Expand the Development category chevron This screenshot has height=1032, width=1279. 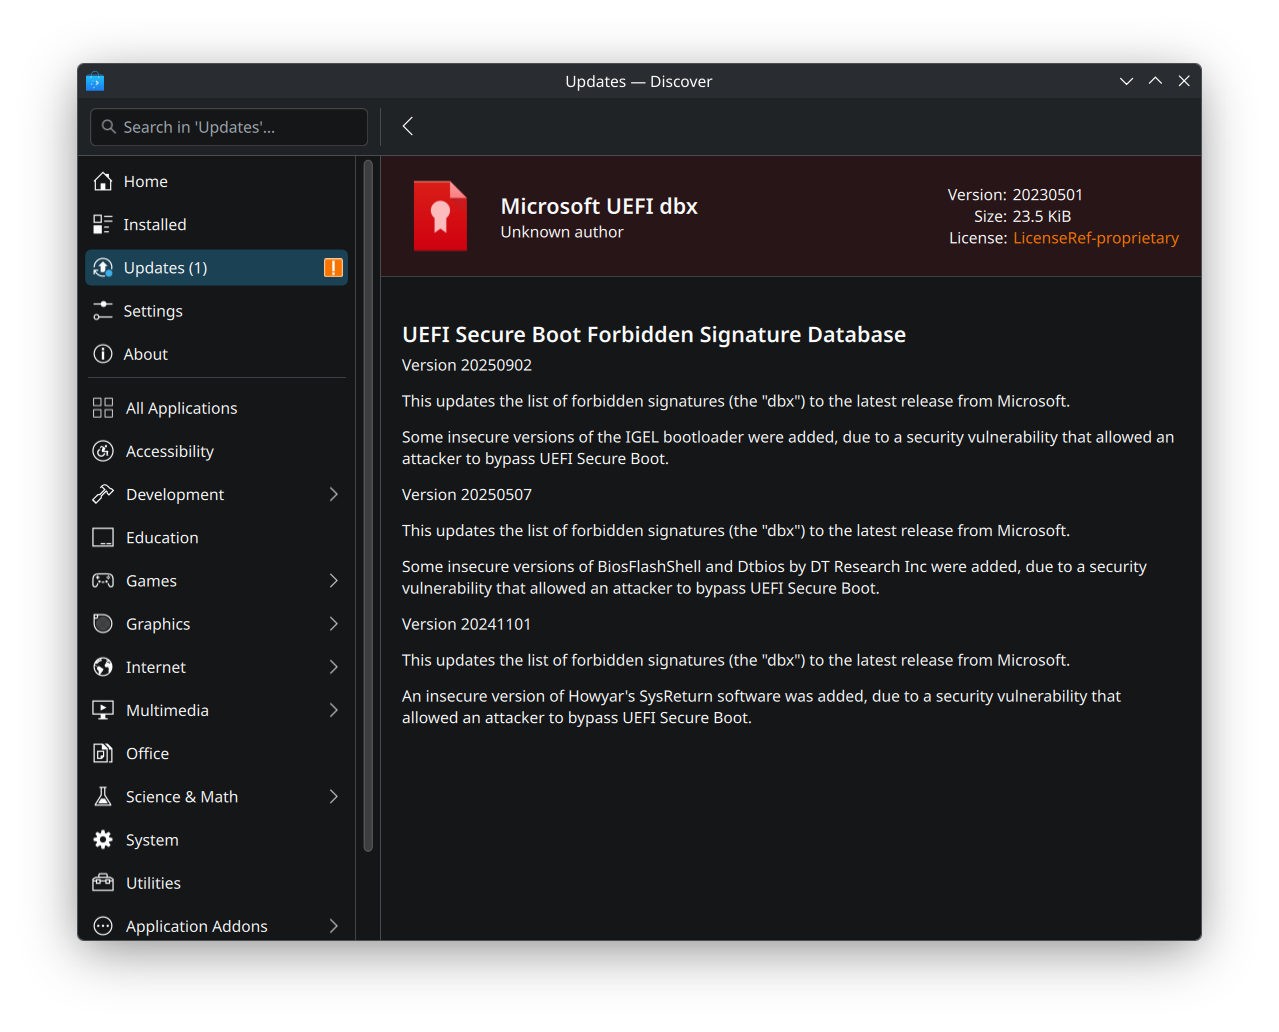tap(334, 494)
